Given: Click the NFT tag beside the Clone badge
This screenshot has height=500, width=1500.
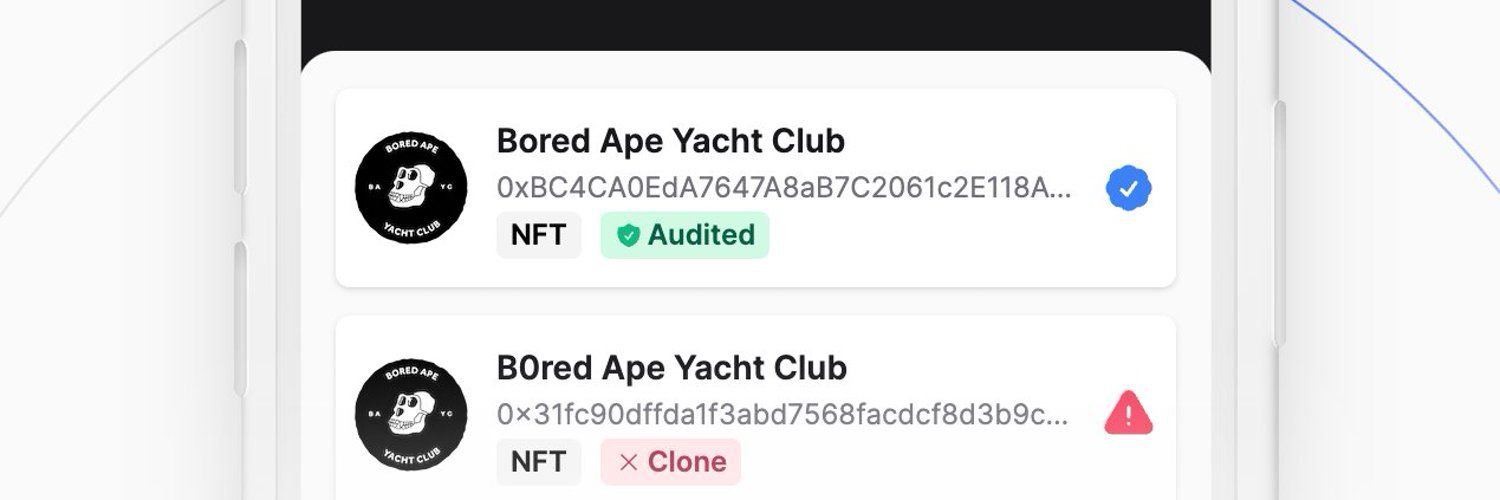Looking at the screenshot, I should [x=538, y=461].
